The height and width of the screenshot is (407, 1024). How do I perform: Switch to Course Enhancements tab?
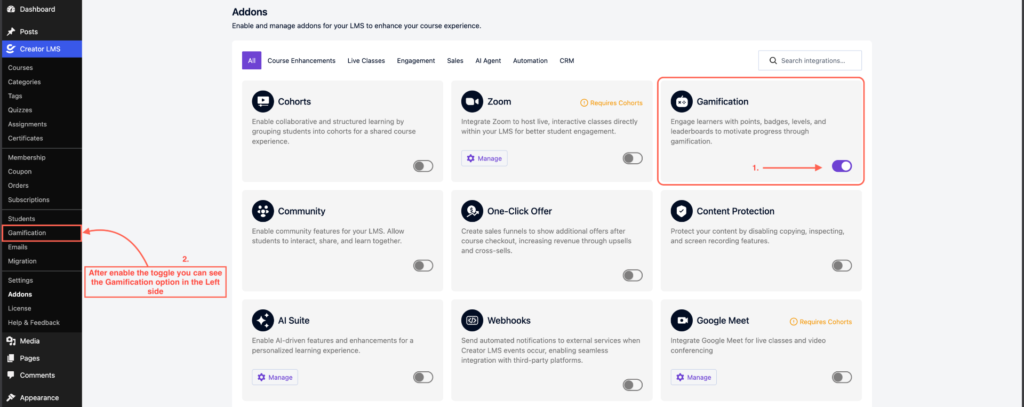[x=301, y=61]
